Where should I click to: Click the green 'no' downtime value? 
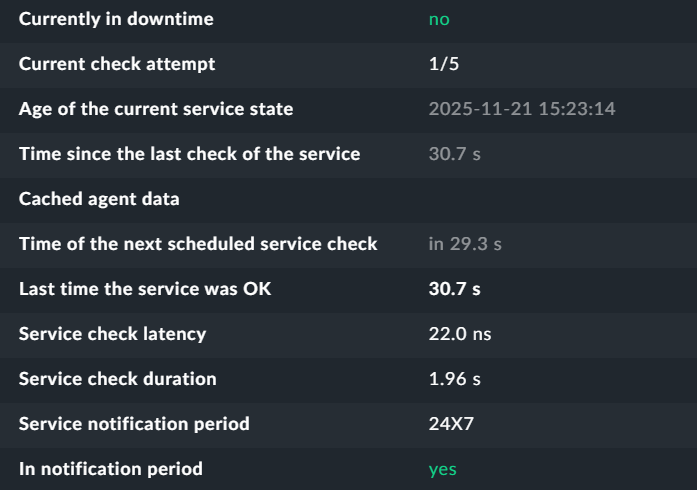[439, 19]
